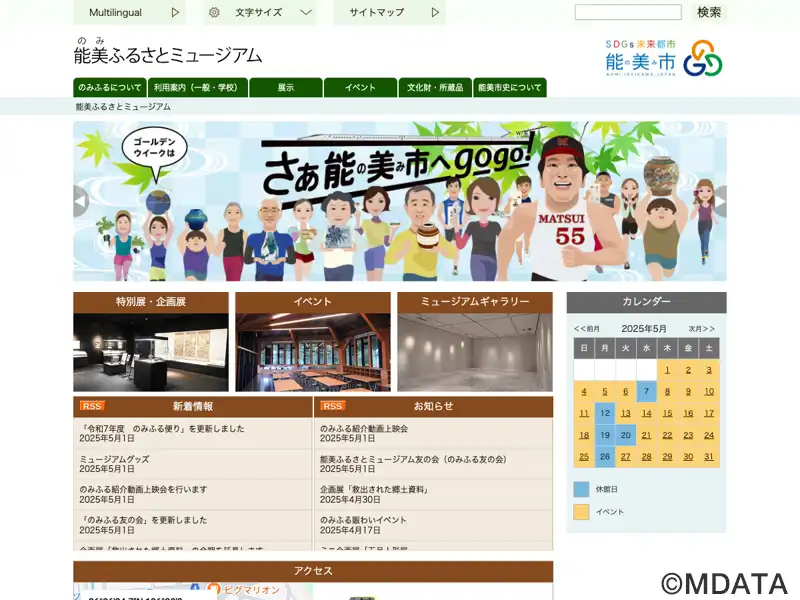The height and width of the screenshot is (600, 800).
Task: Select May 15 in the calendar
Action: 667,413
